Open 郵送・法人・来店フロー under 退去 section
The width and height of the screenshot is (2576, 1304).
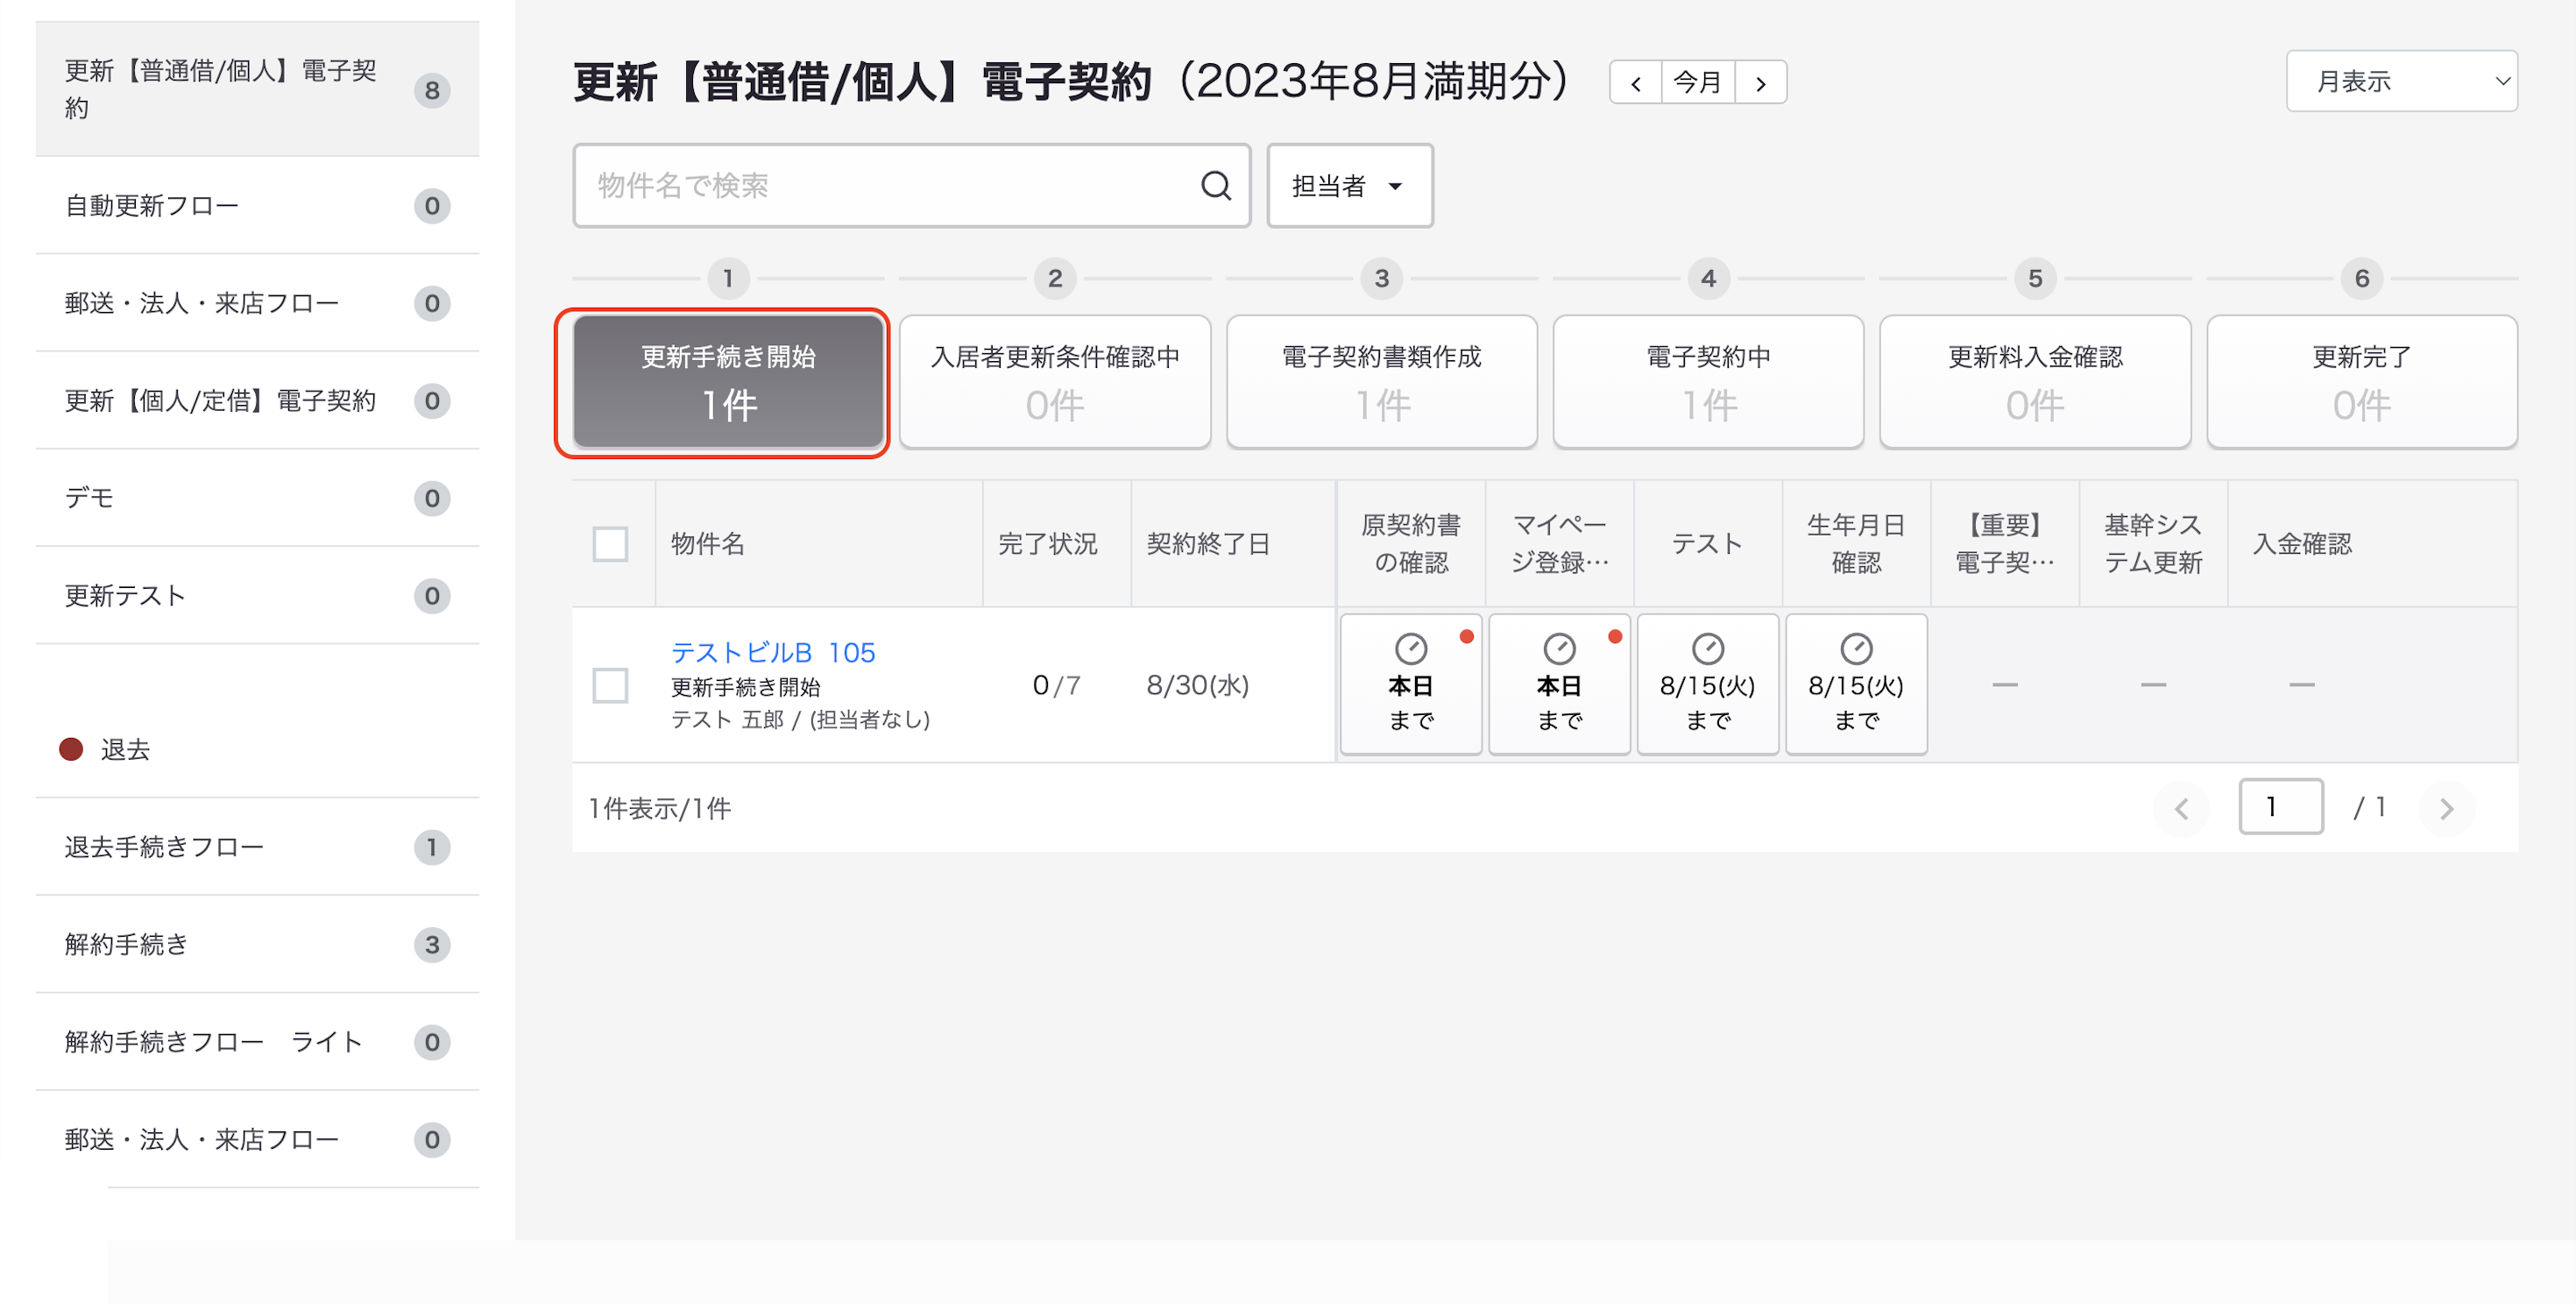pyautogui.click(x=257, y=1139)
